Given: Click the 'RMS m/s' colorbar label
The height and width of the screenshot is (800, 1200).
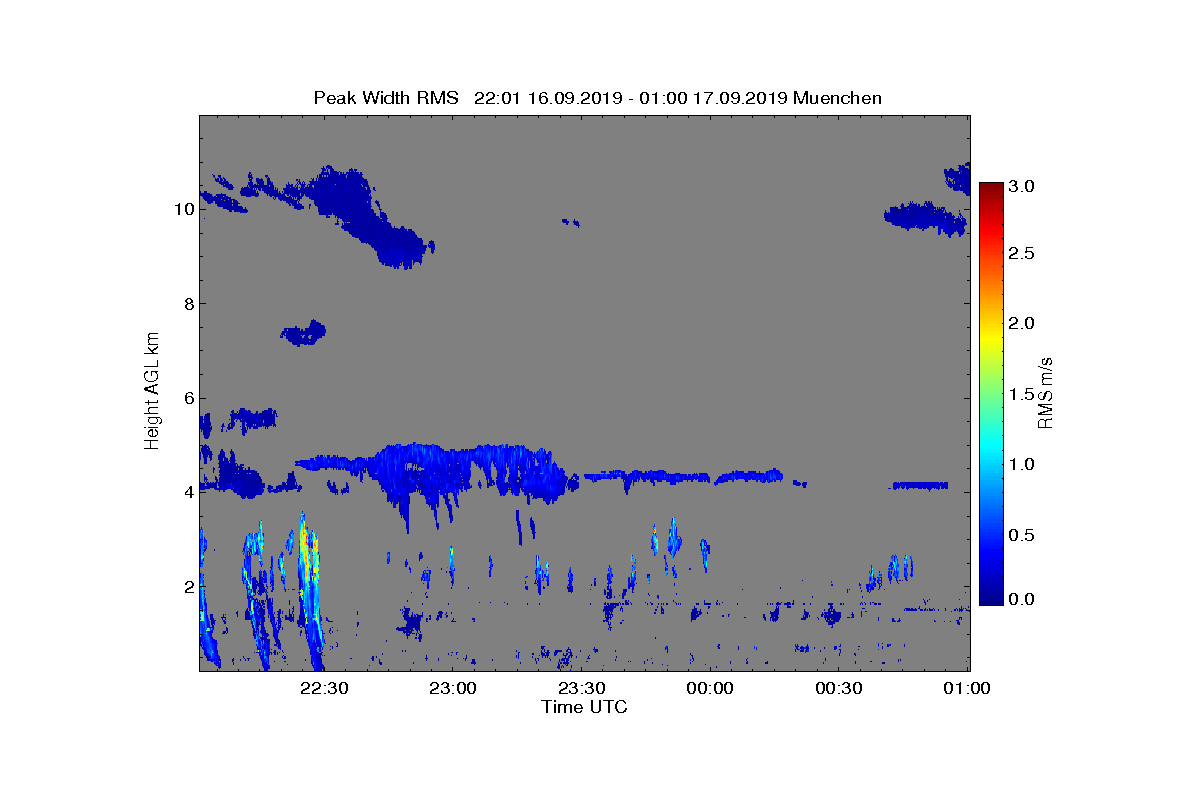Looking at the screenshot, I should tap(1046, 391).
